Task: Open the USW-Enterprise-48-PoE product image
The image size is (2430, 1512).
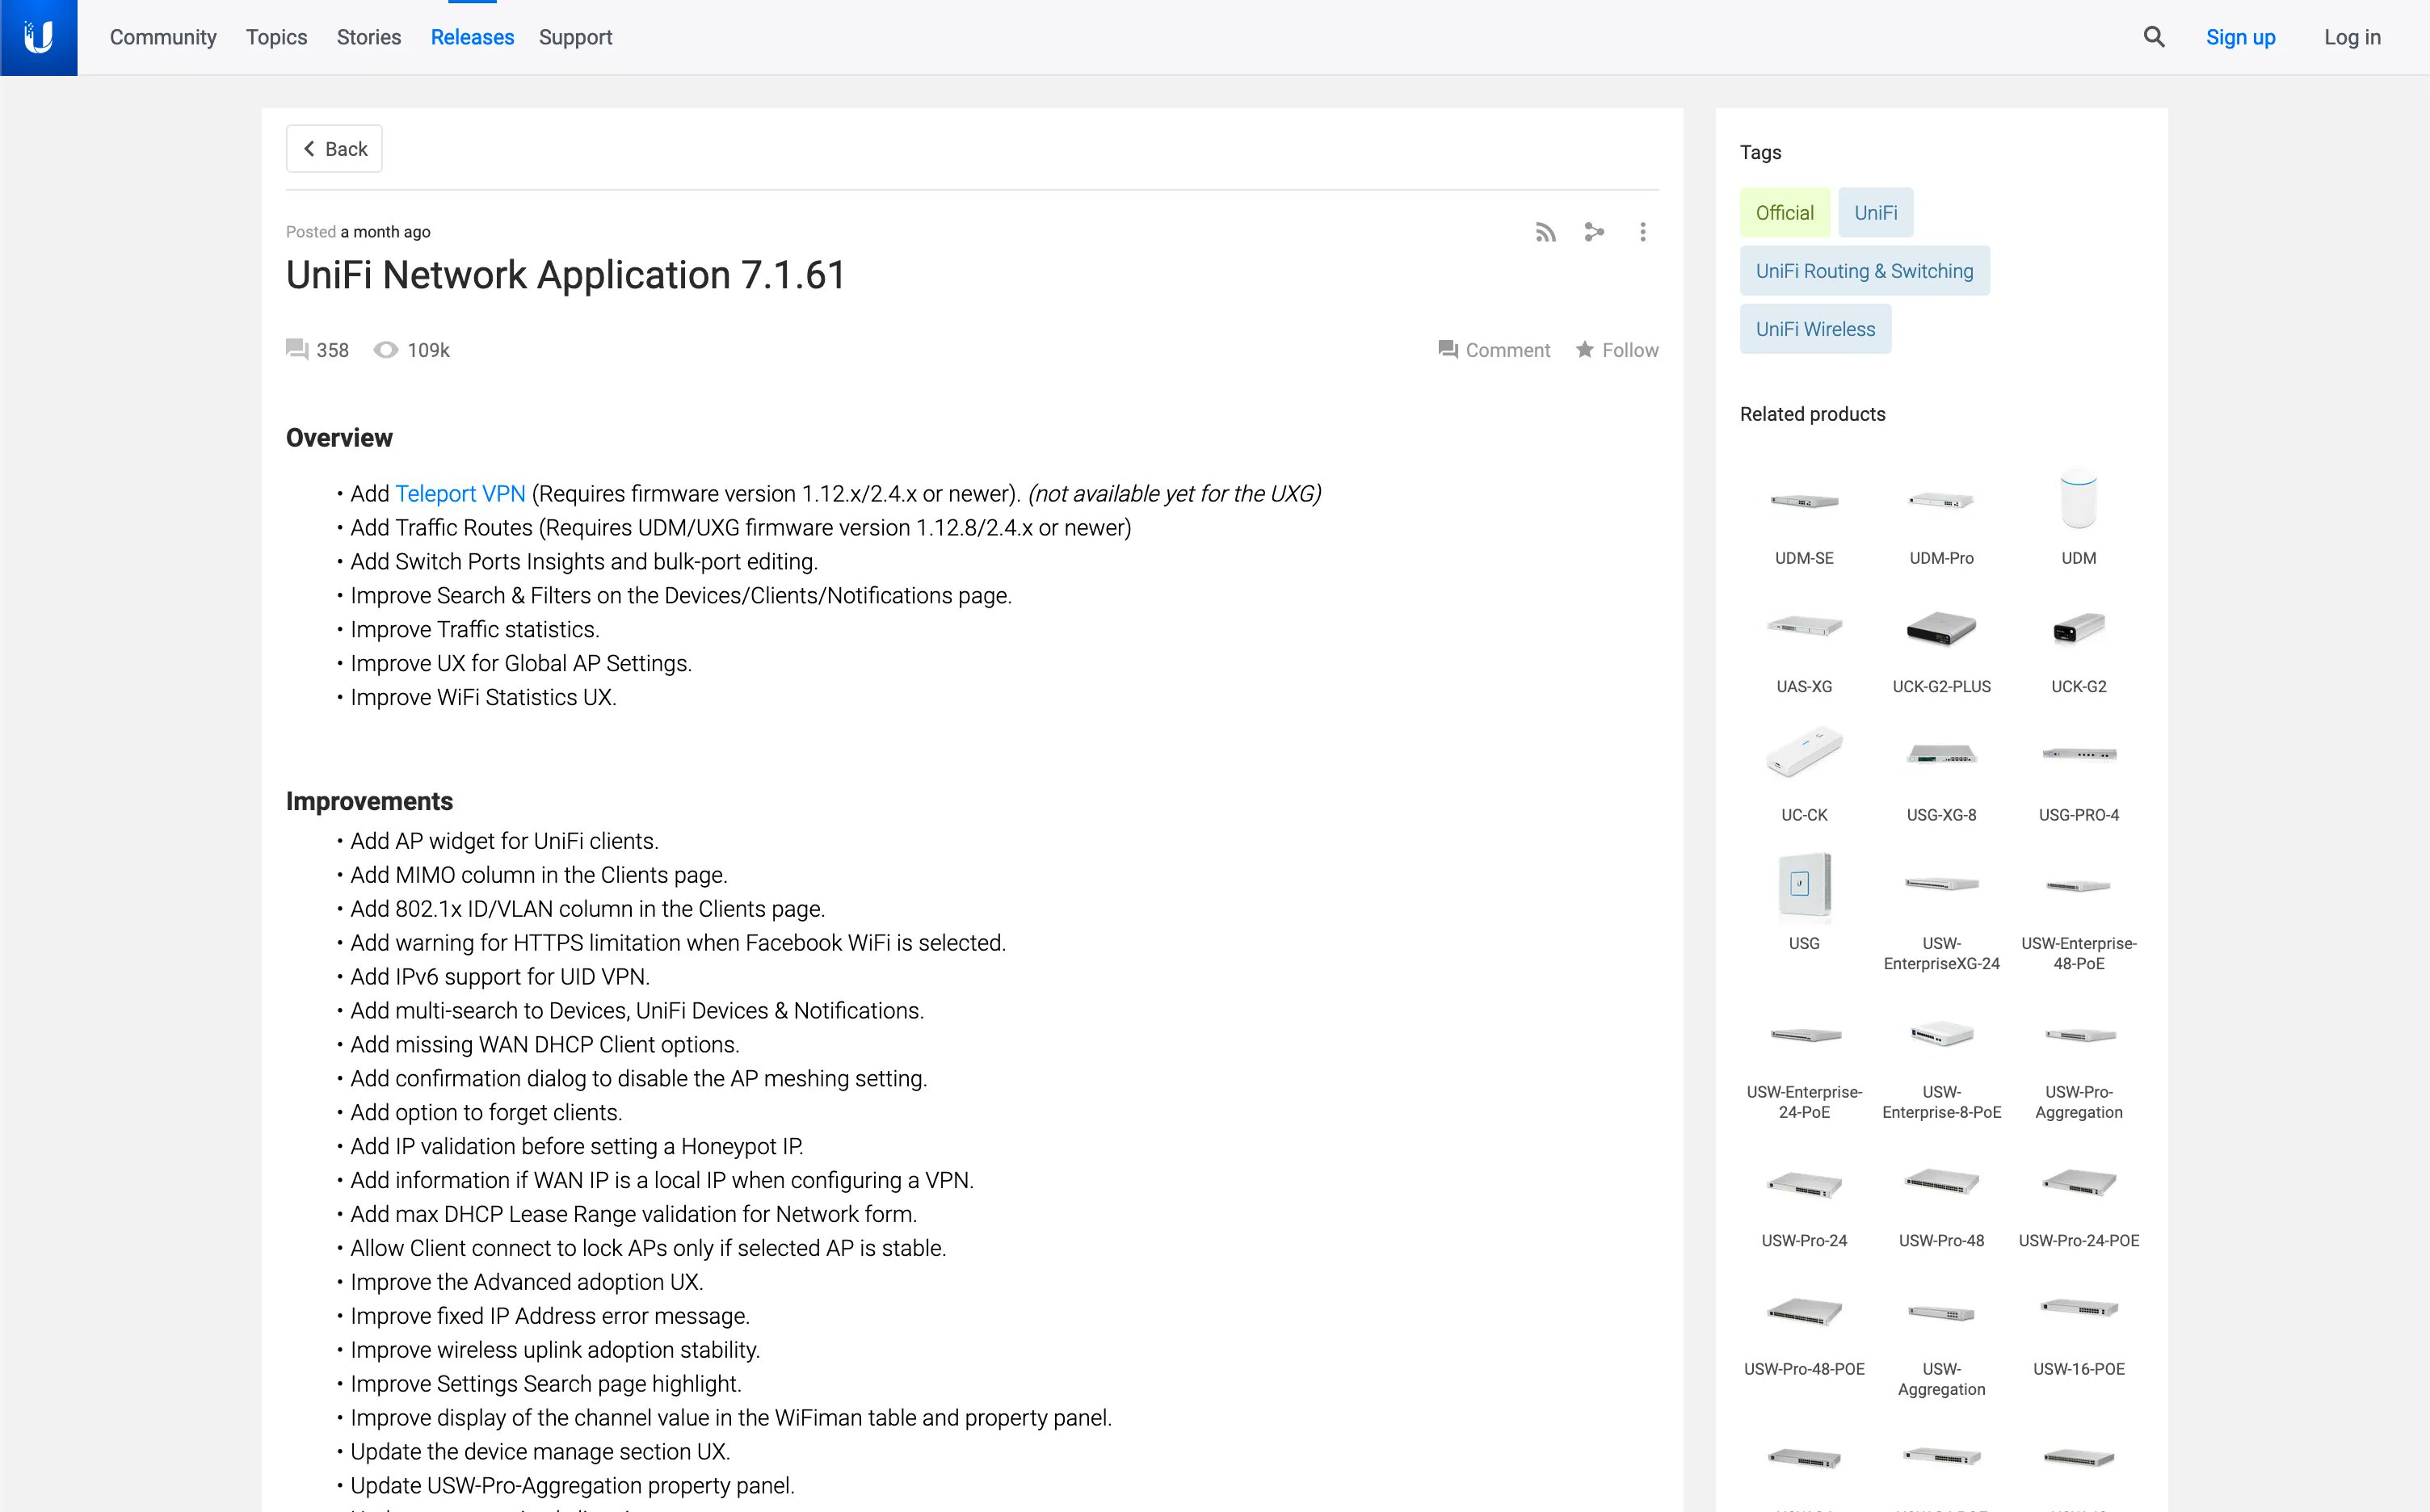Action: click(2078, 886)
